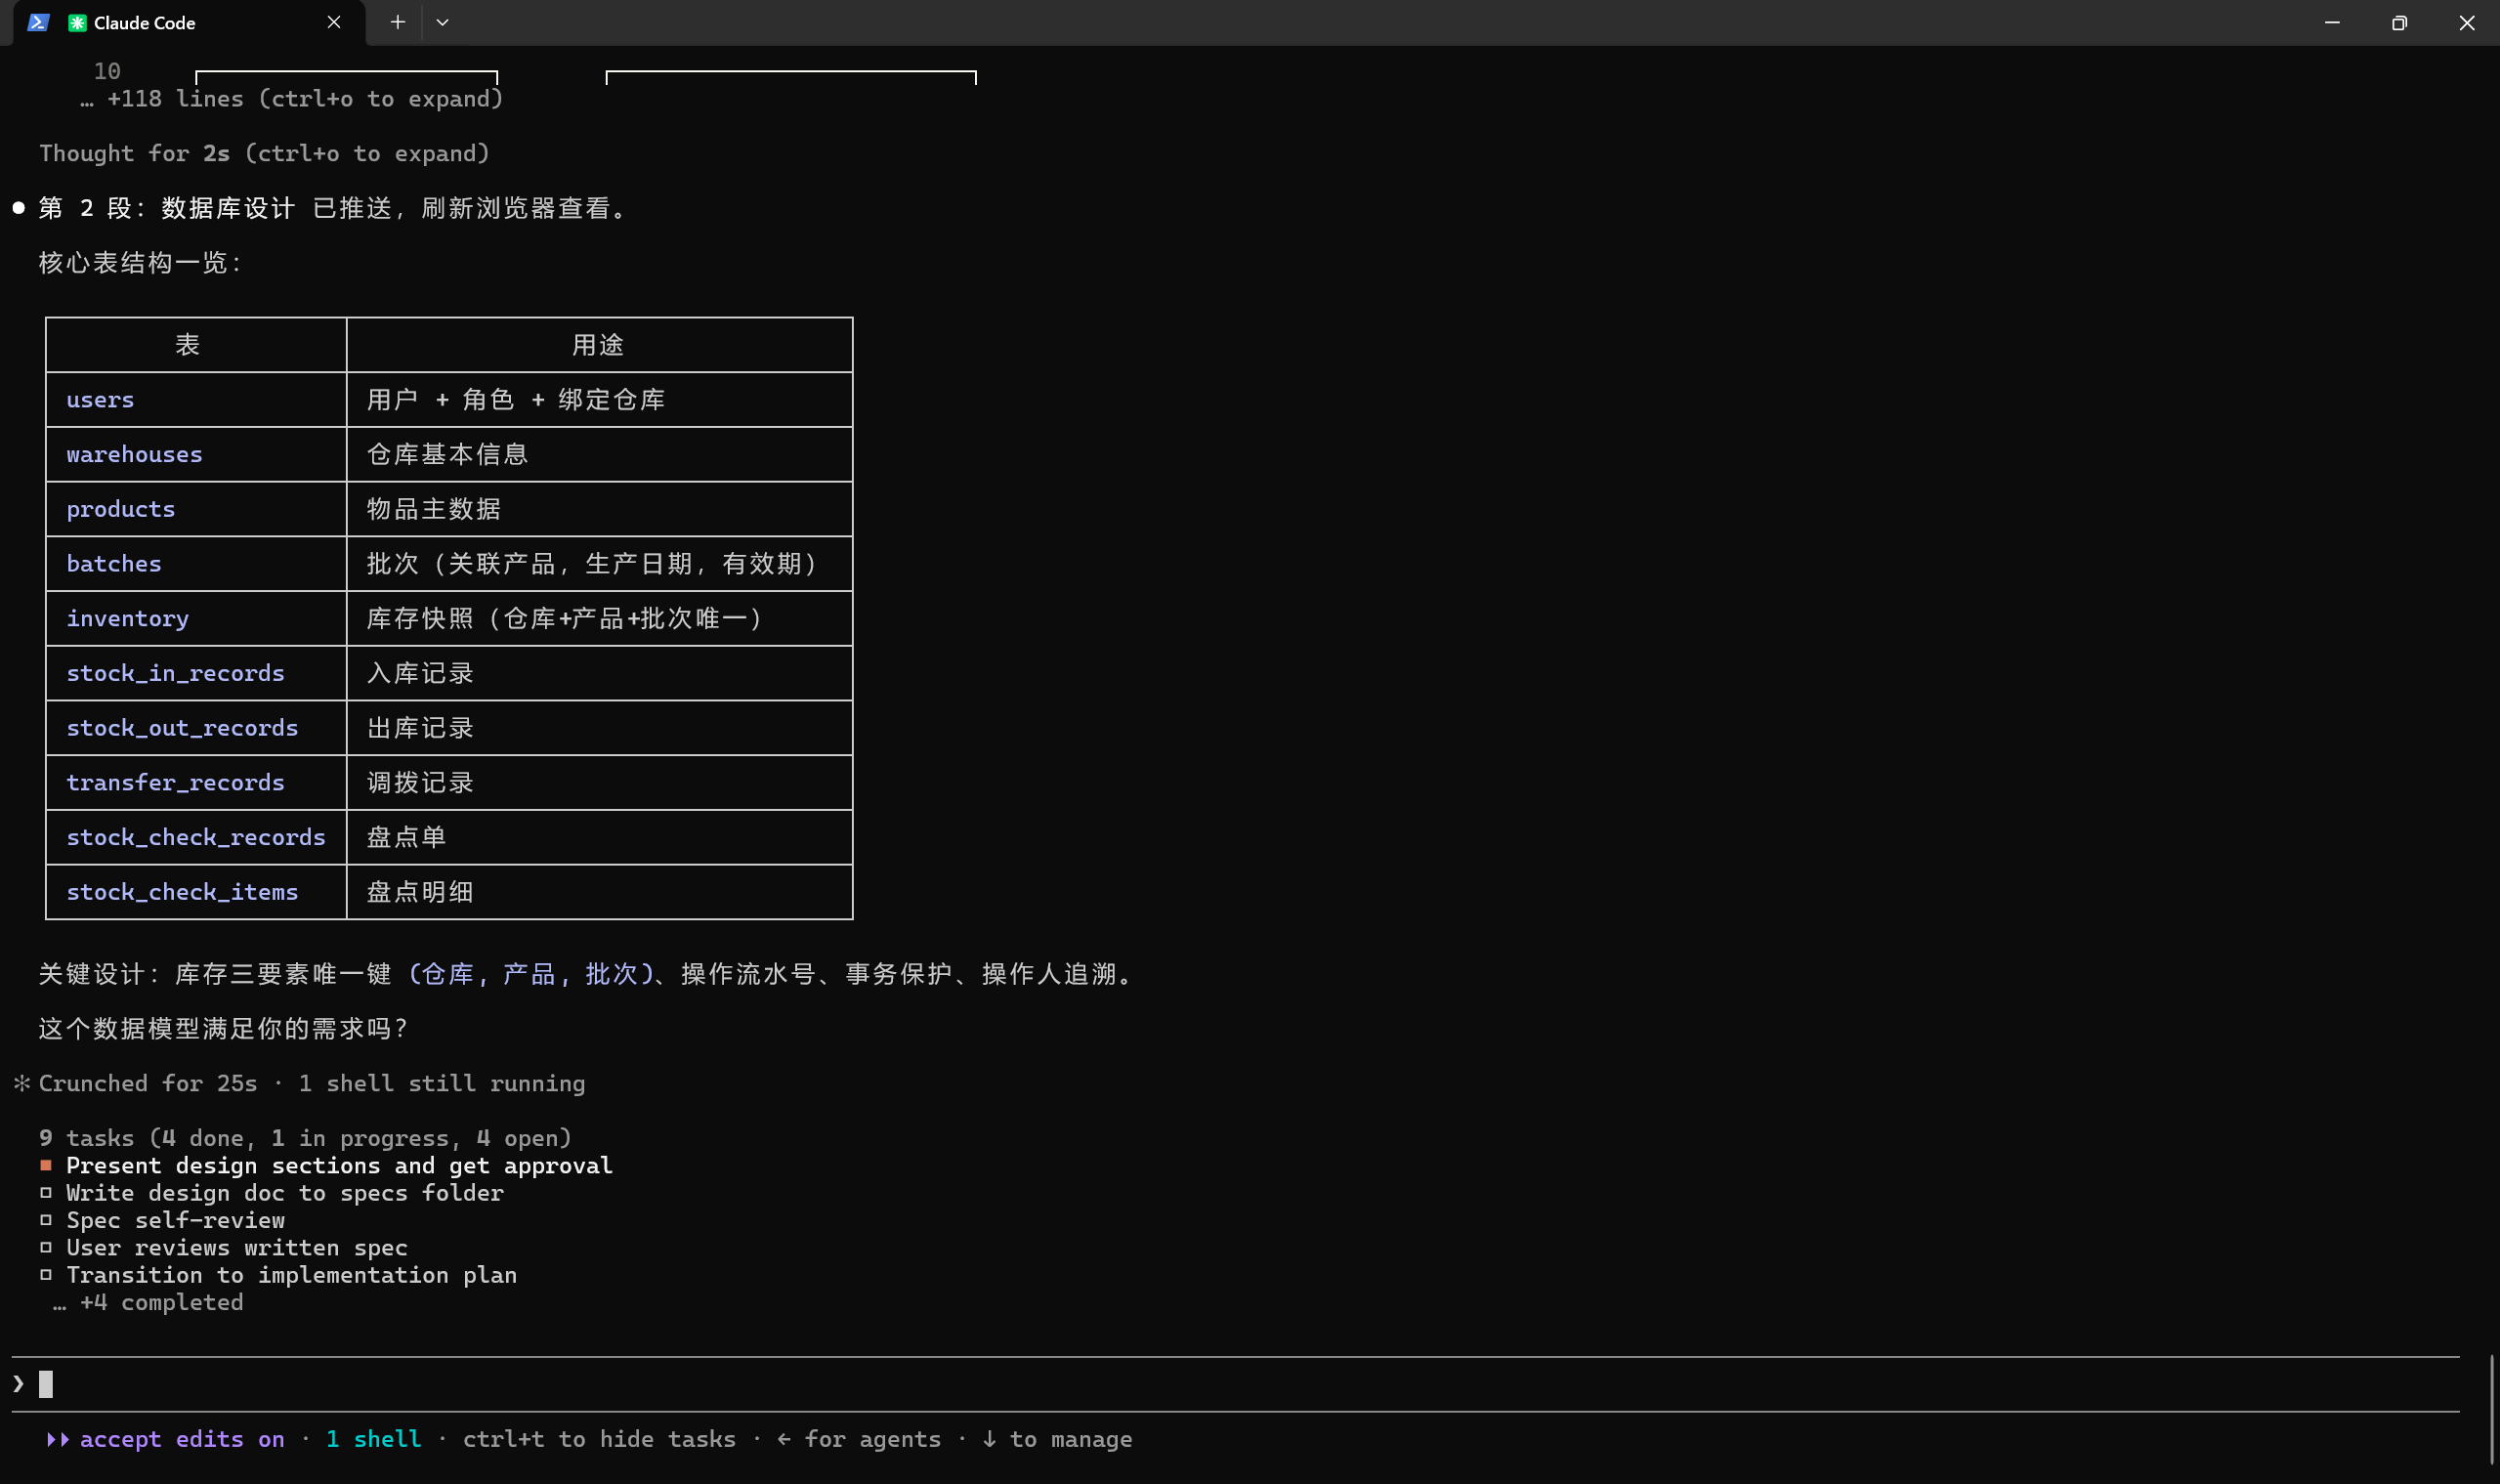Click the 'accept edits on' mode indicator
Image resolution: width=2500 pixels, height=1484 pixels.
166,1439
